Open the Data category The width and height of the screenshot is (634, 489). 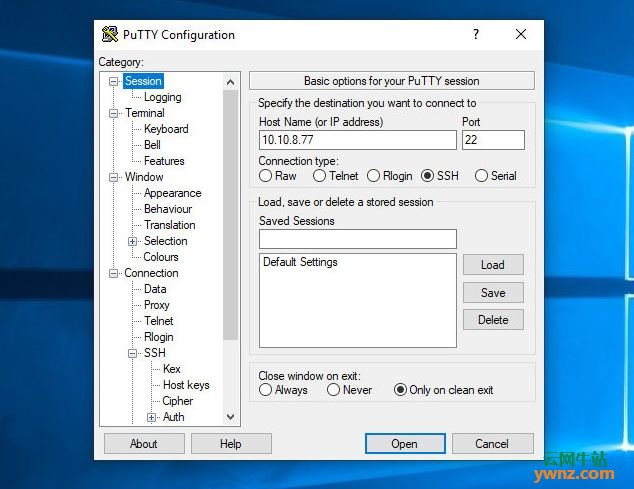click(155, 289)
